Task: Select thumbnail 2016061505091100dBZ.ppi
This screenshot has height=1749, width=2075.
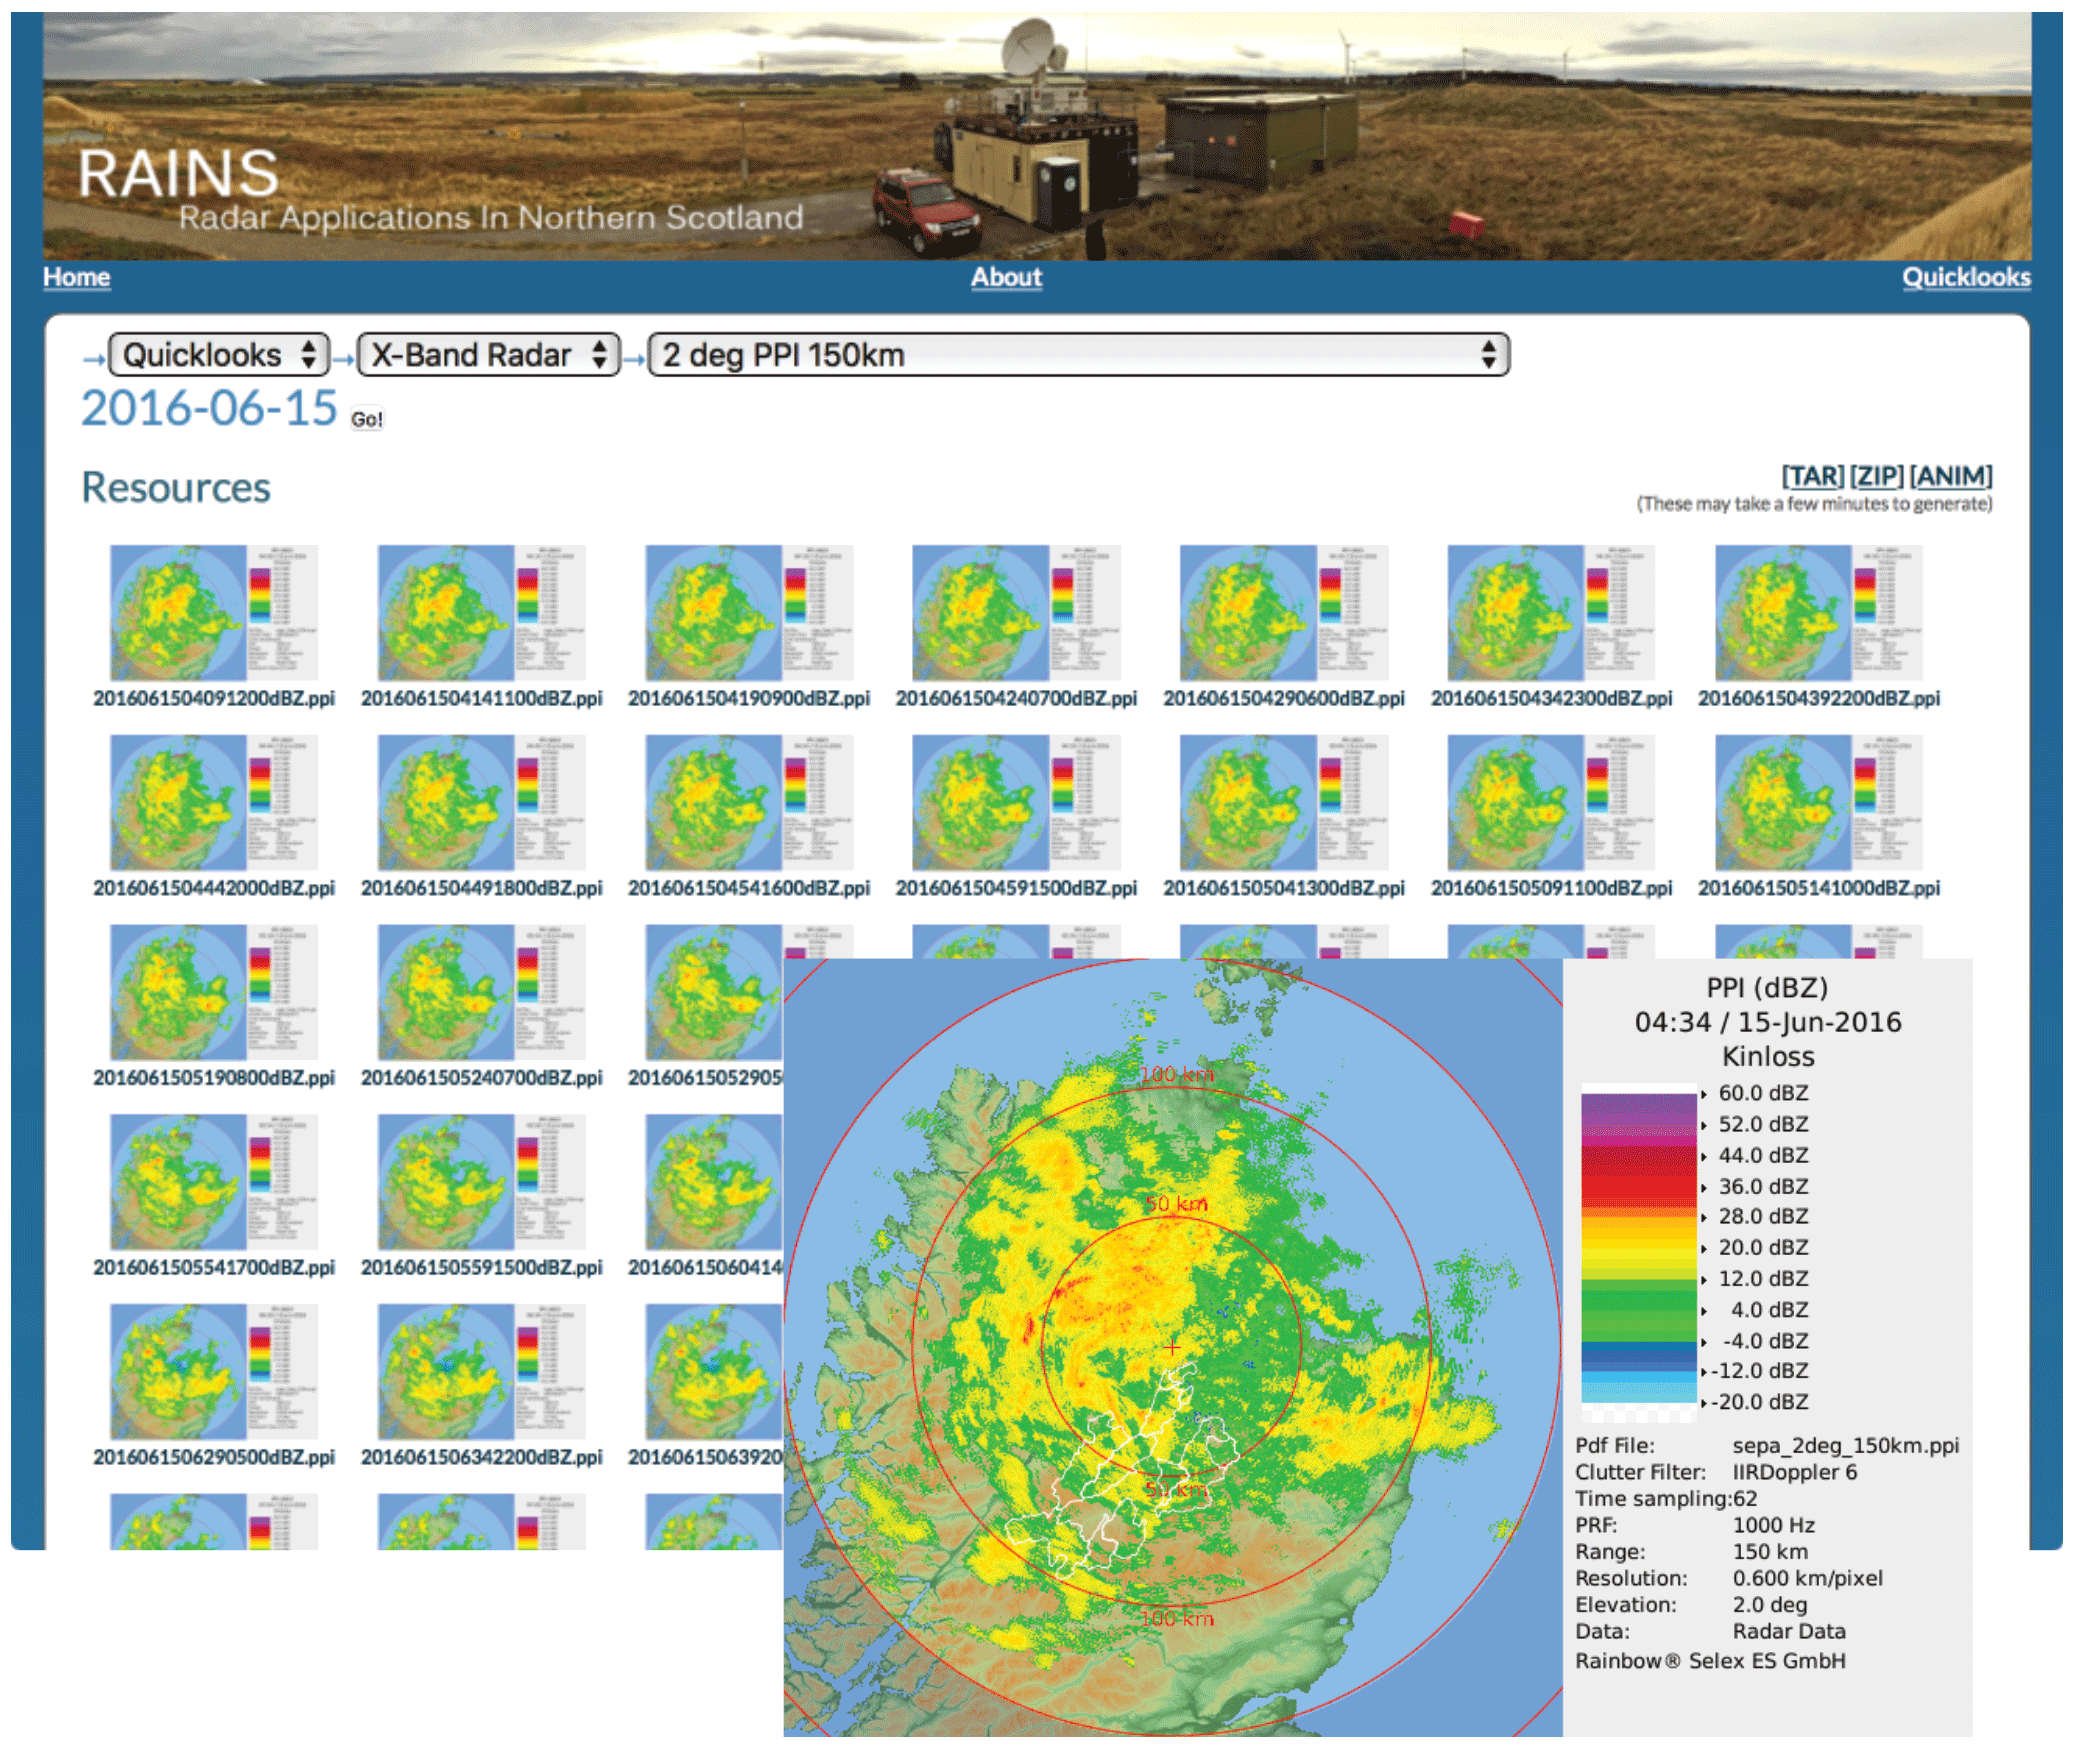Action: pos(1550,803)
